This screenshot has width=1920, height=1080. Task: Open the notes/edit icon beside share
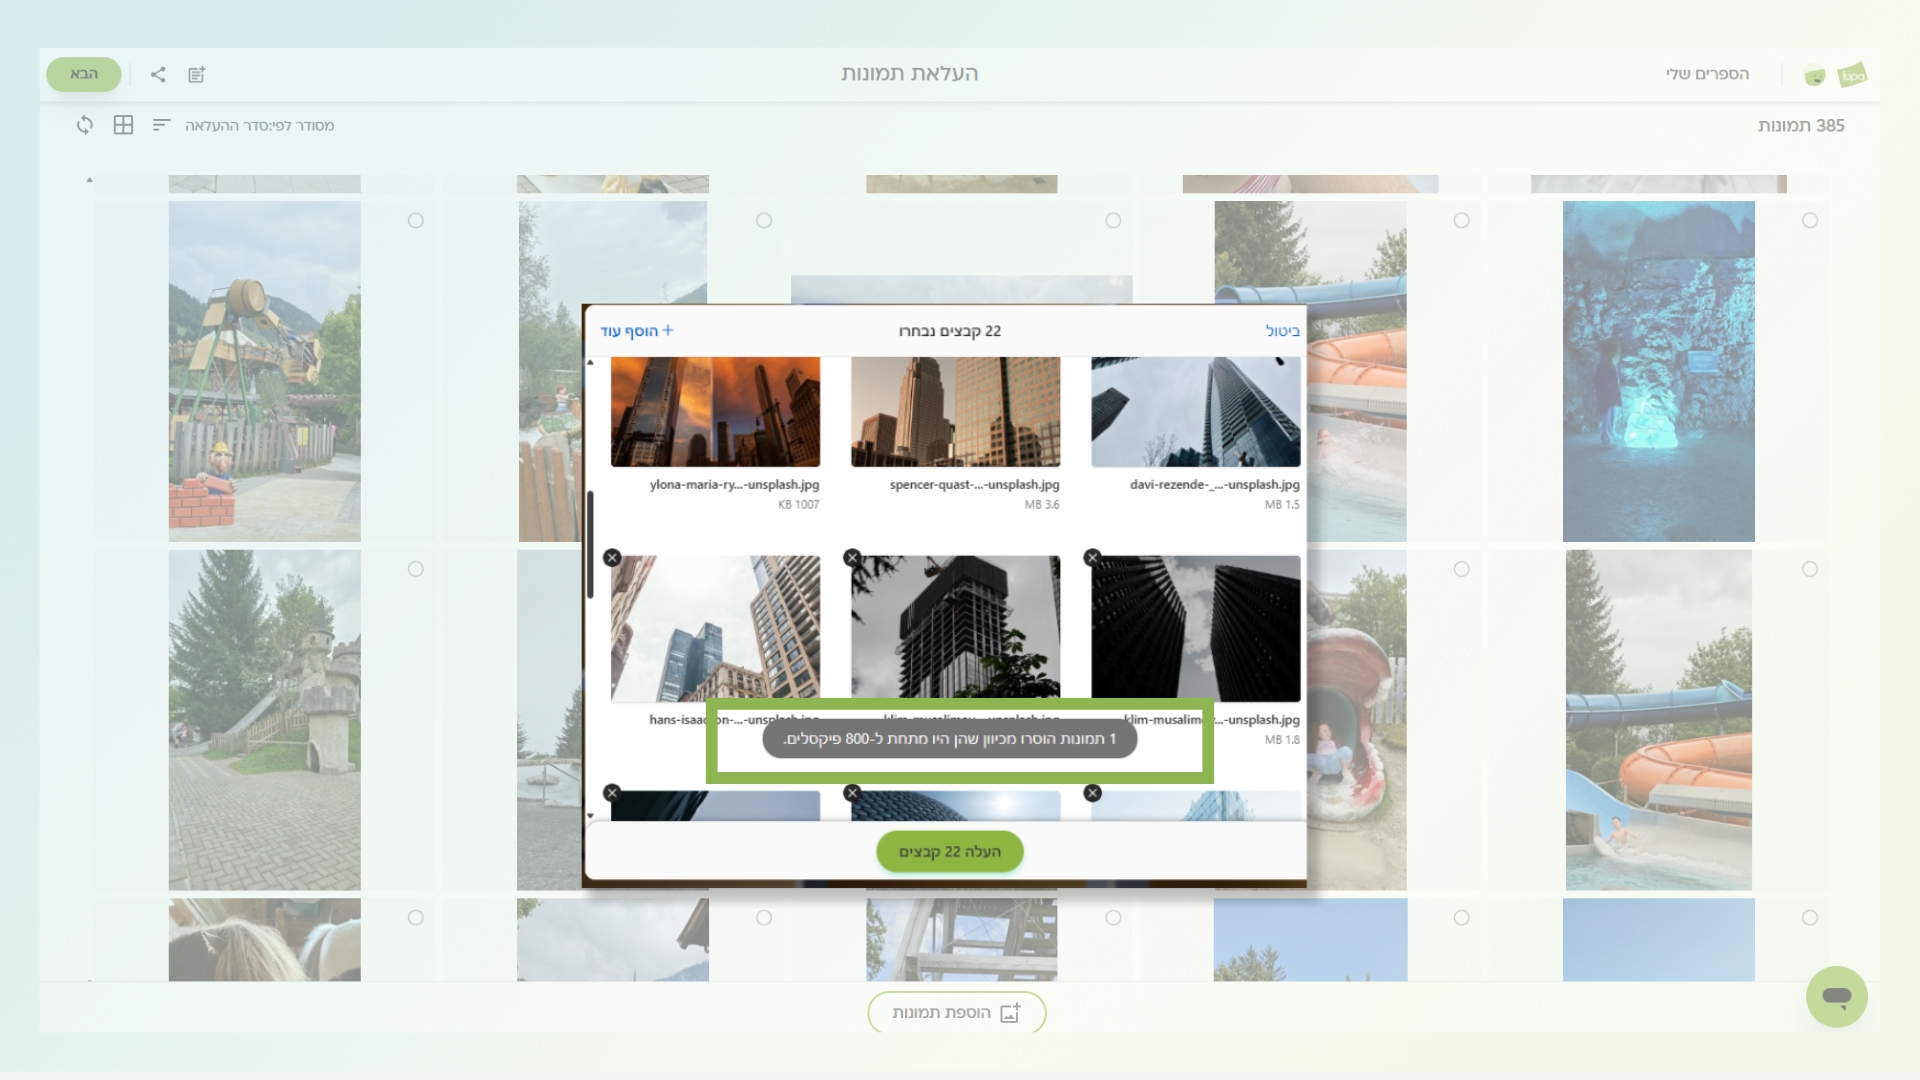pos(197,74)
